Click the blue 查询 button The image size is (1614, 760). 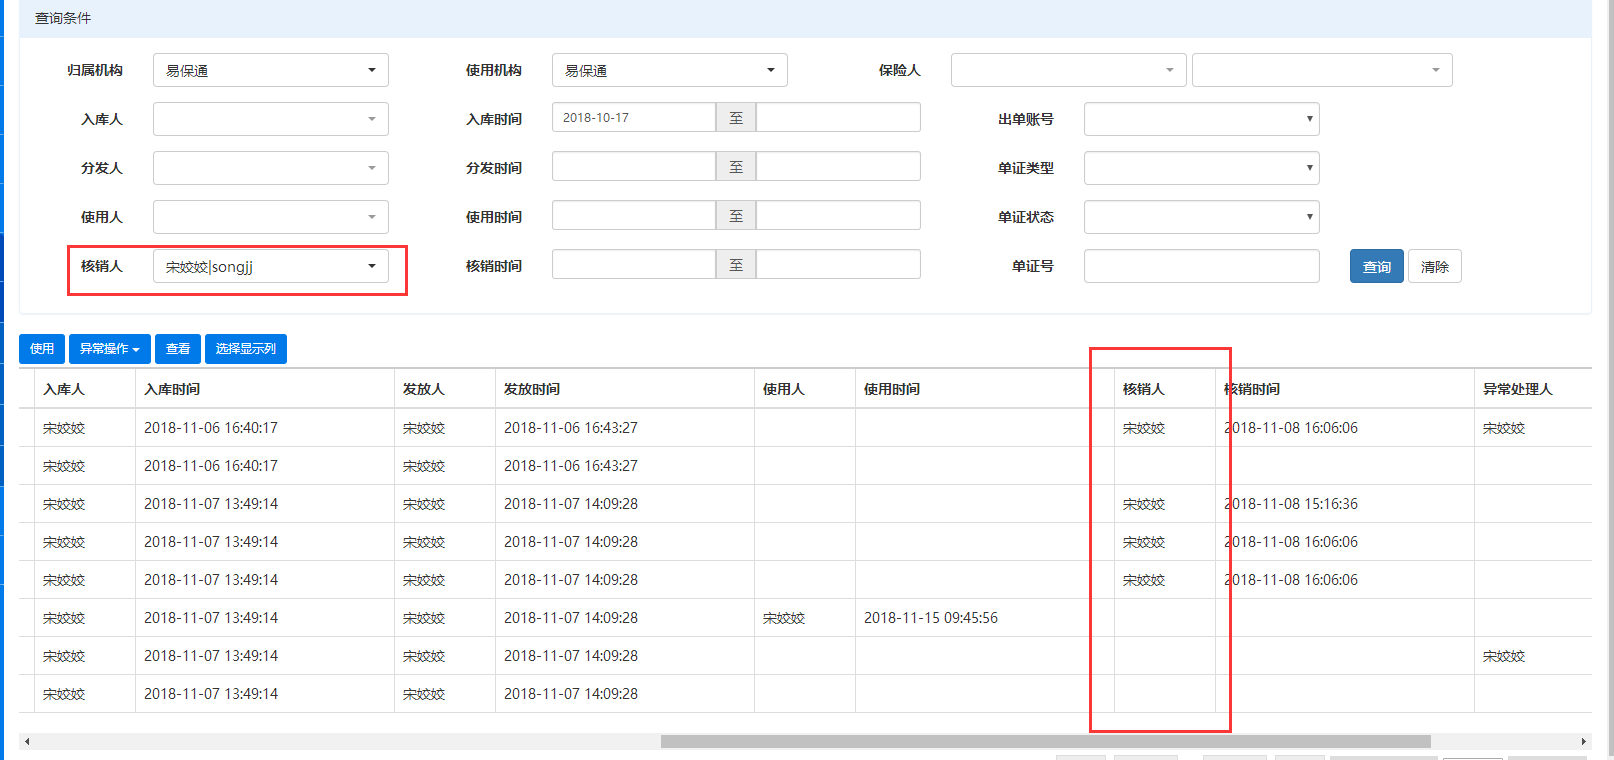[x=1376, y=267]
